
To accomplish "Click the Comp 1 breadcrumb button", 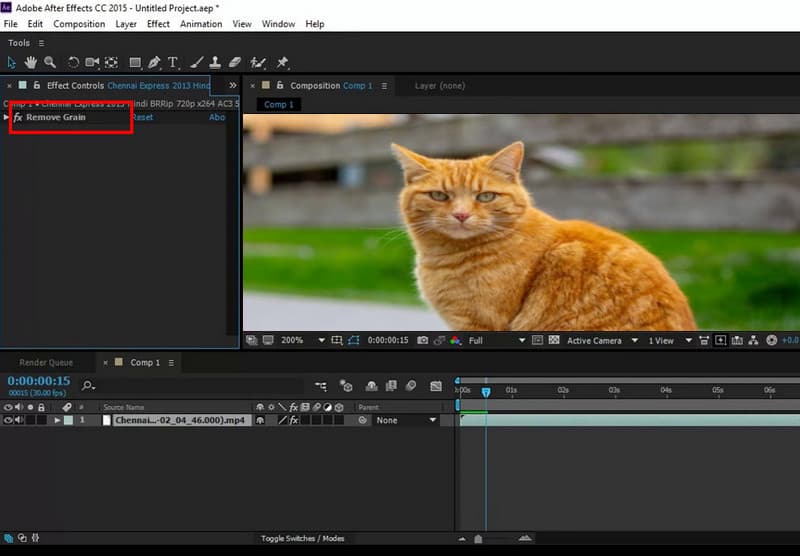I will 279,105.
